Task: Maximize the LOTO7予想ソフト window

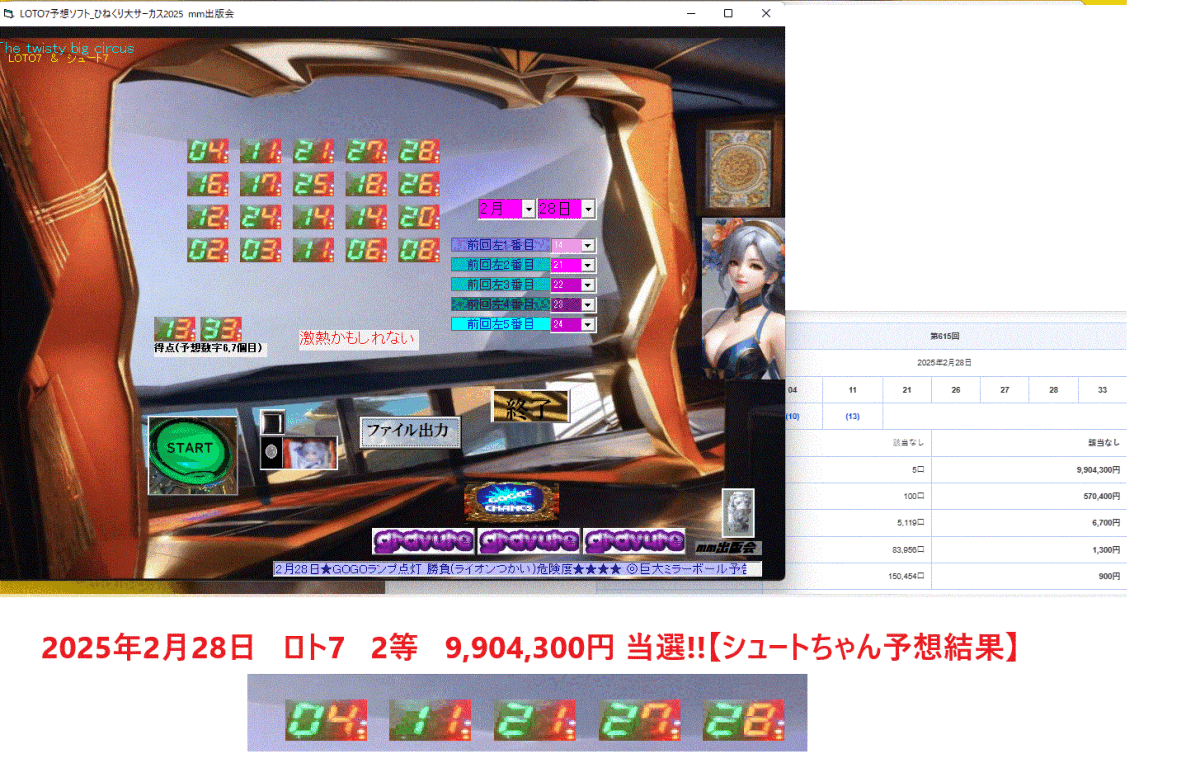Action: [728, 13]
